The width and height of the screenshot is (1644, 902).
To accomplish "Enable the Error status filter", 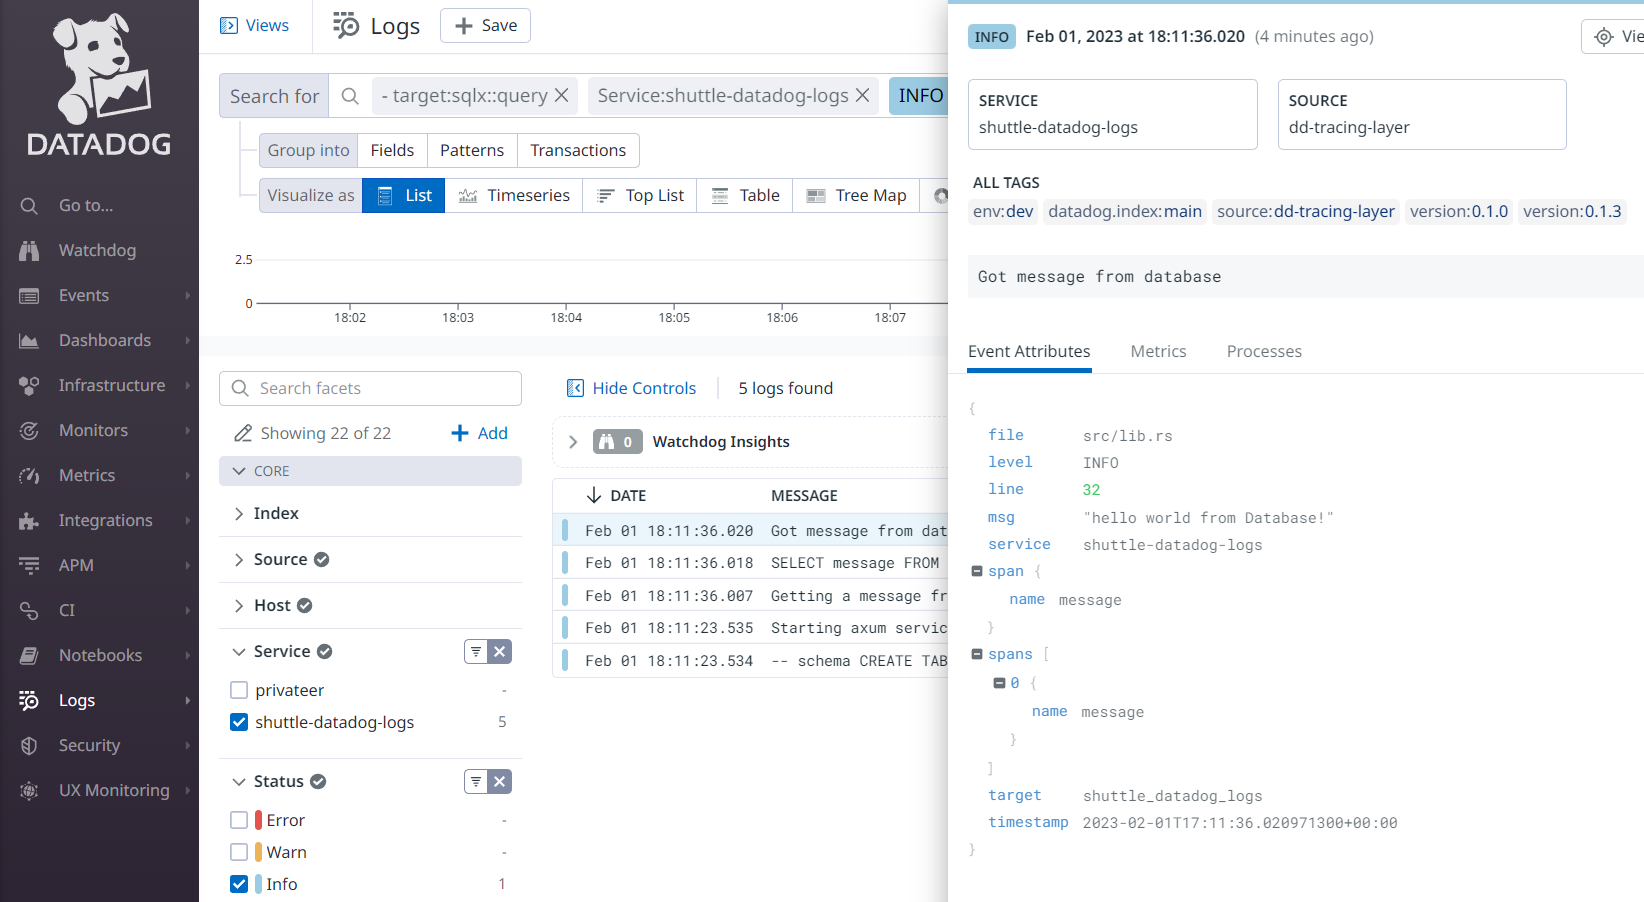I will click(x=239, y=819).
